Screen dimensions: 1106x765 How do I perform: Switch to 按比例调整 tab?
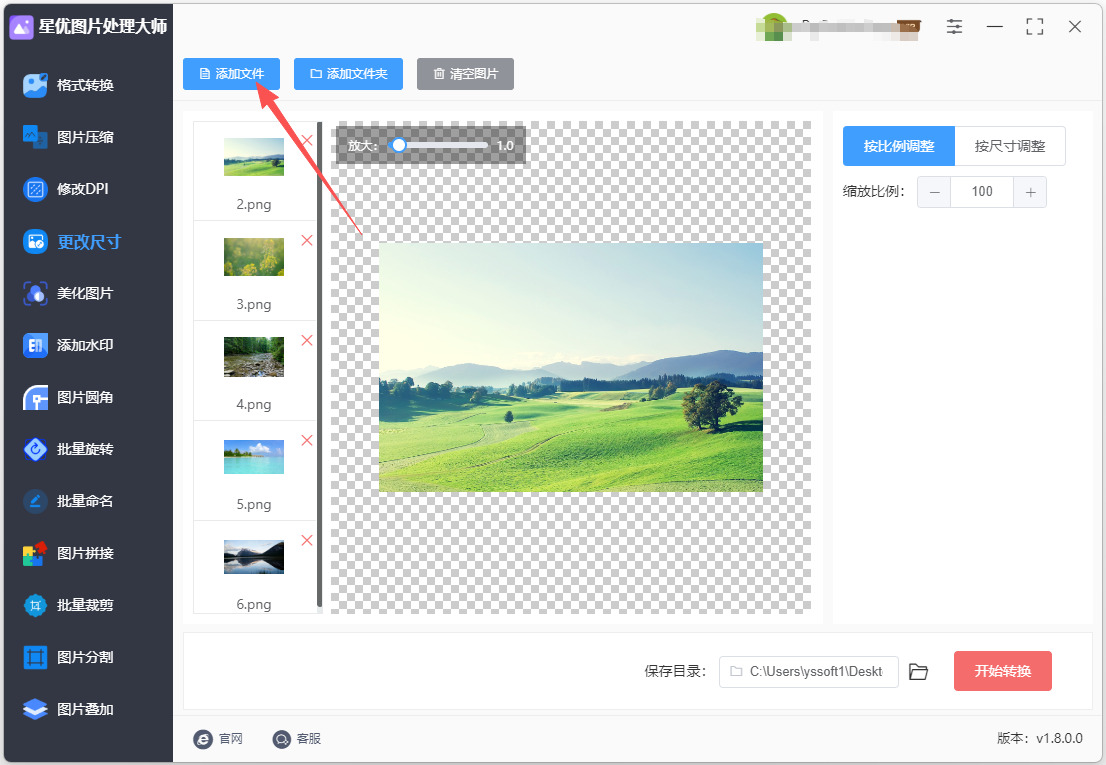(x=899, y=146)
